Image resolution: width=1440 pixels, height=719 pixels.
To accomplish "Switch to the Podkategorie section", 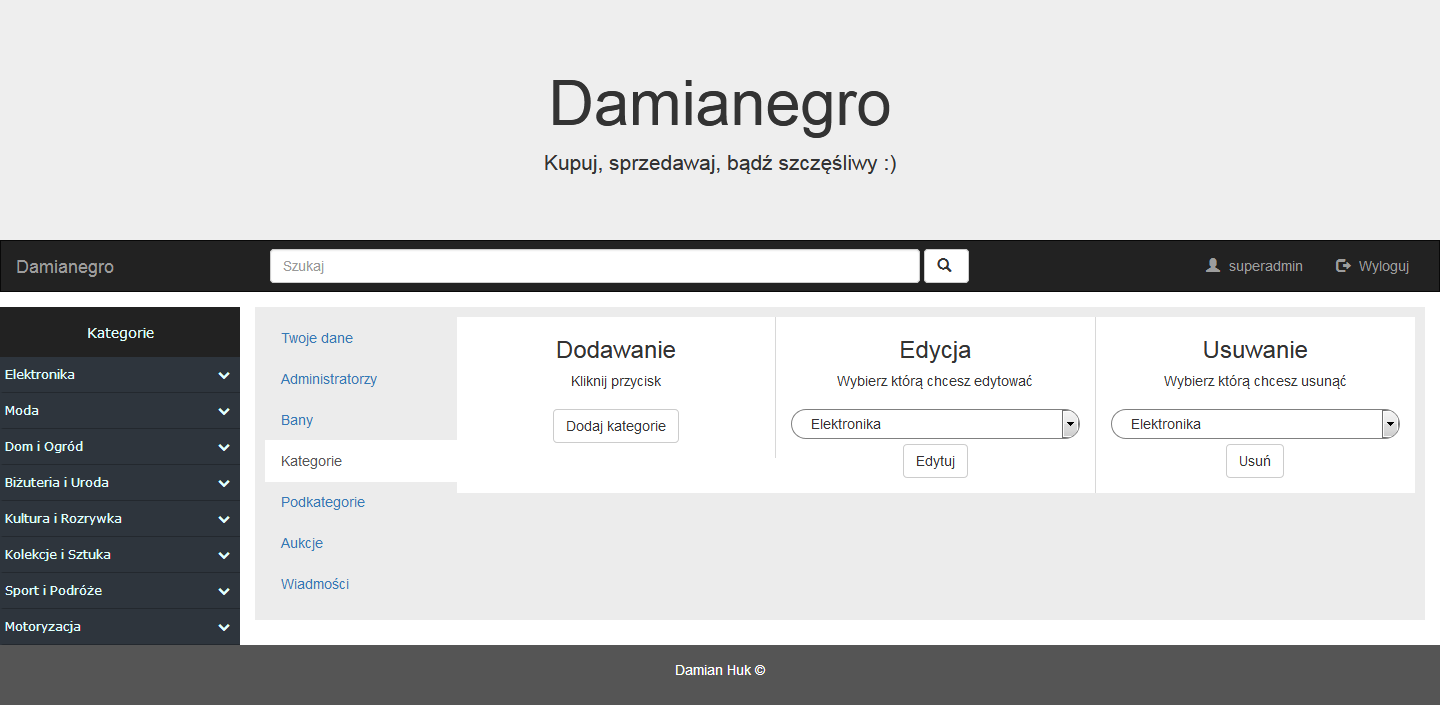I will pyautogui.click(x=322, y=502).
